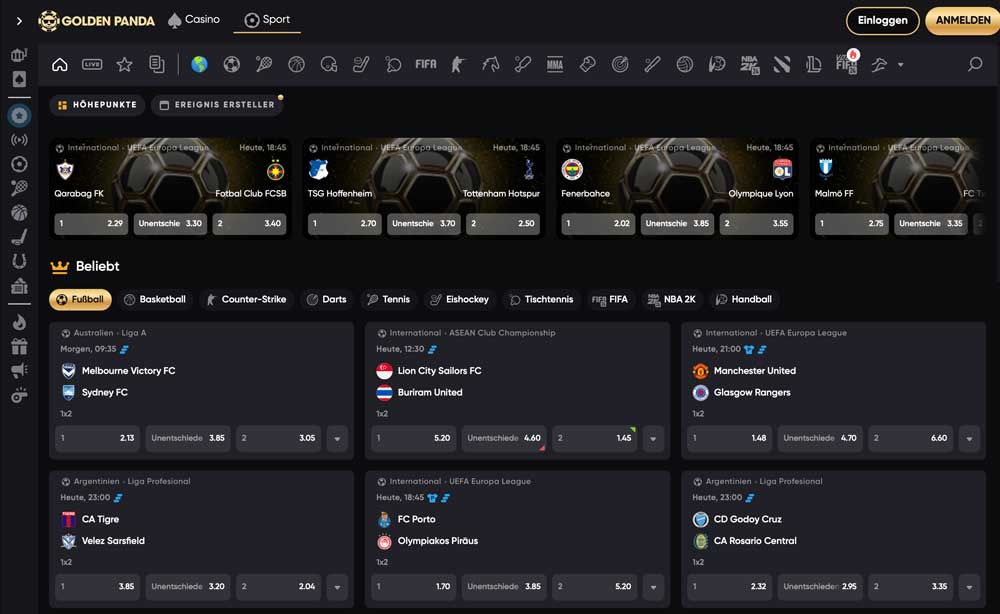Select the American football helmet icon
The width and height of the screenshot is (1000, 614).
click(328, 64)
